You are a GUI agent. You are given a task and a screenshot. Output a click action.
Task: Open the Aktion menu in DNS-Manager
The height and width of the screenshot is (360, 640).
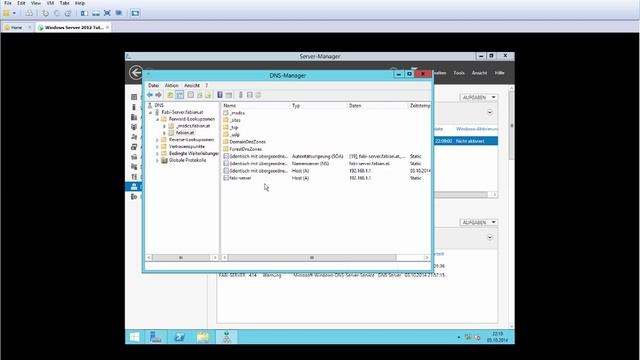click(171, 85)
